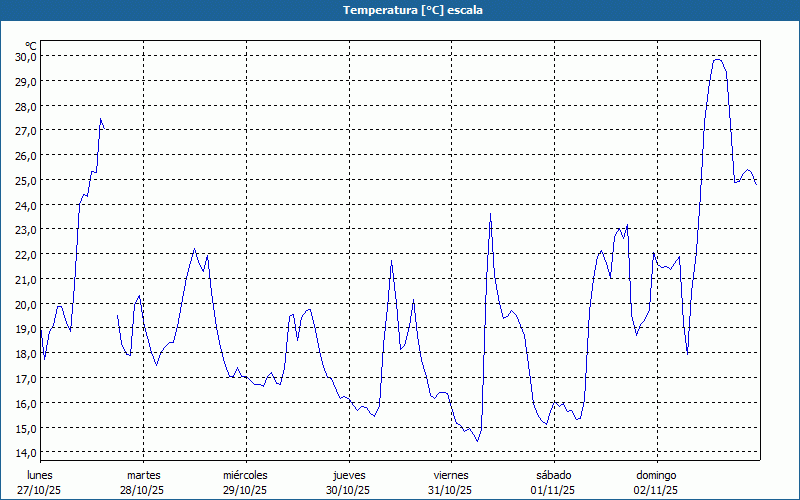Viewport: 800px width, 500px height.
Task: Click the temperature peak near 30 °C on Sunday
Action: tap(718, 60)
